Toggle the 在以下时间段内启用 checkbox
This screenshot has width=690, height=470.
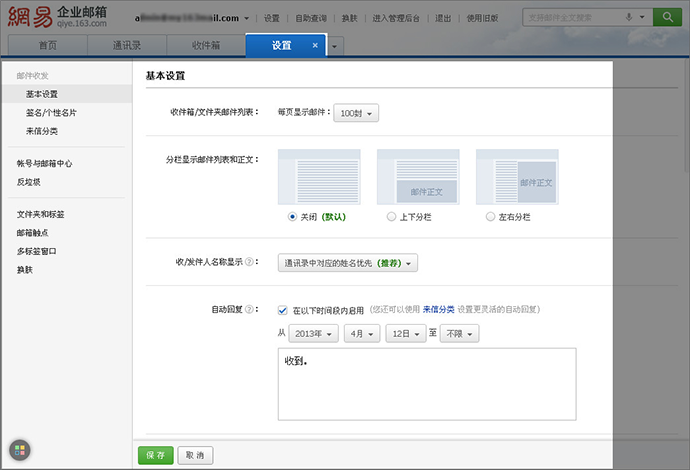[283, 310]
